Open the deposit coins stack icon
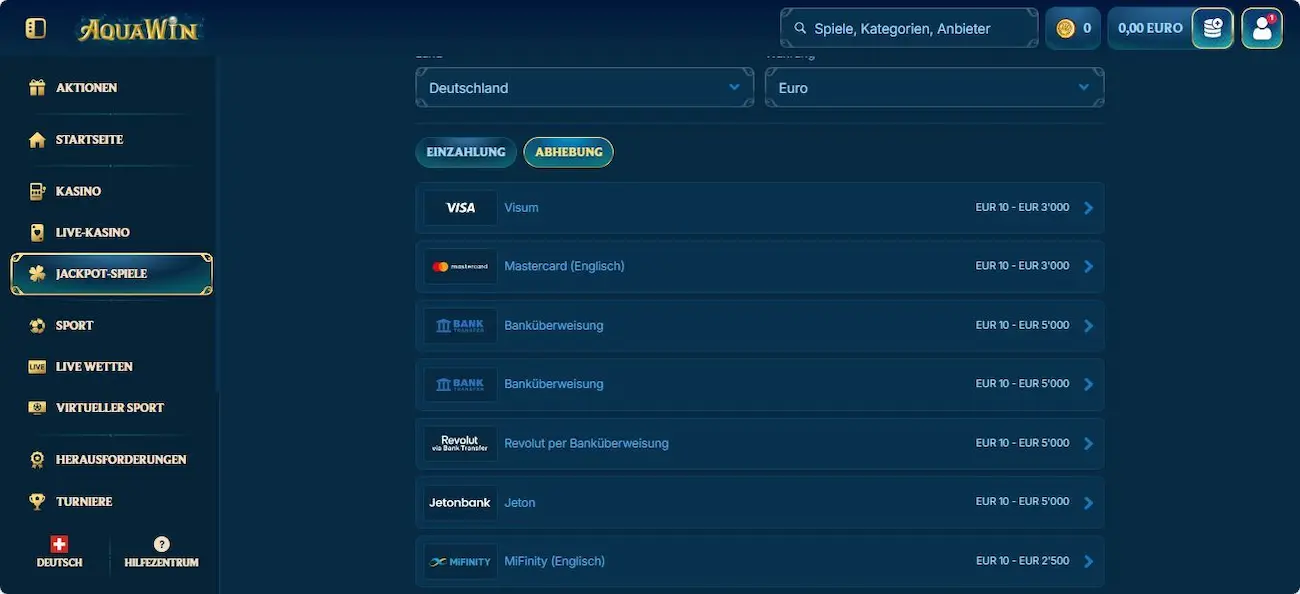The image size is (1300, 594). [x=1212, y=28]
